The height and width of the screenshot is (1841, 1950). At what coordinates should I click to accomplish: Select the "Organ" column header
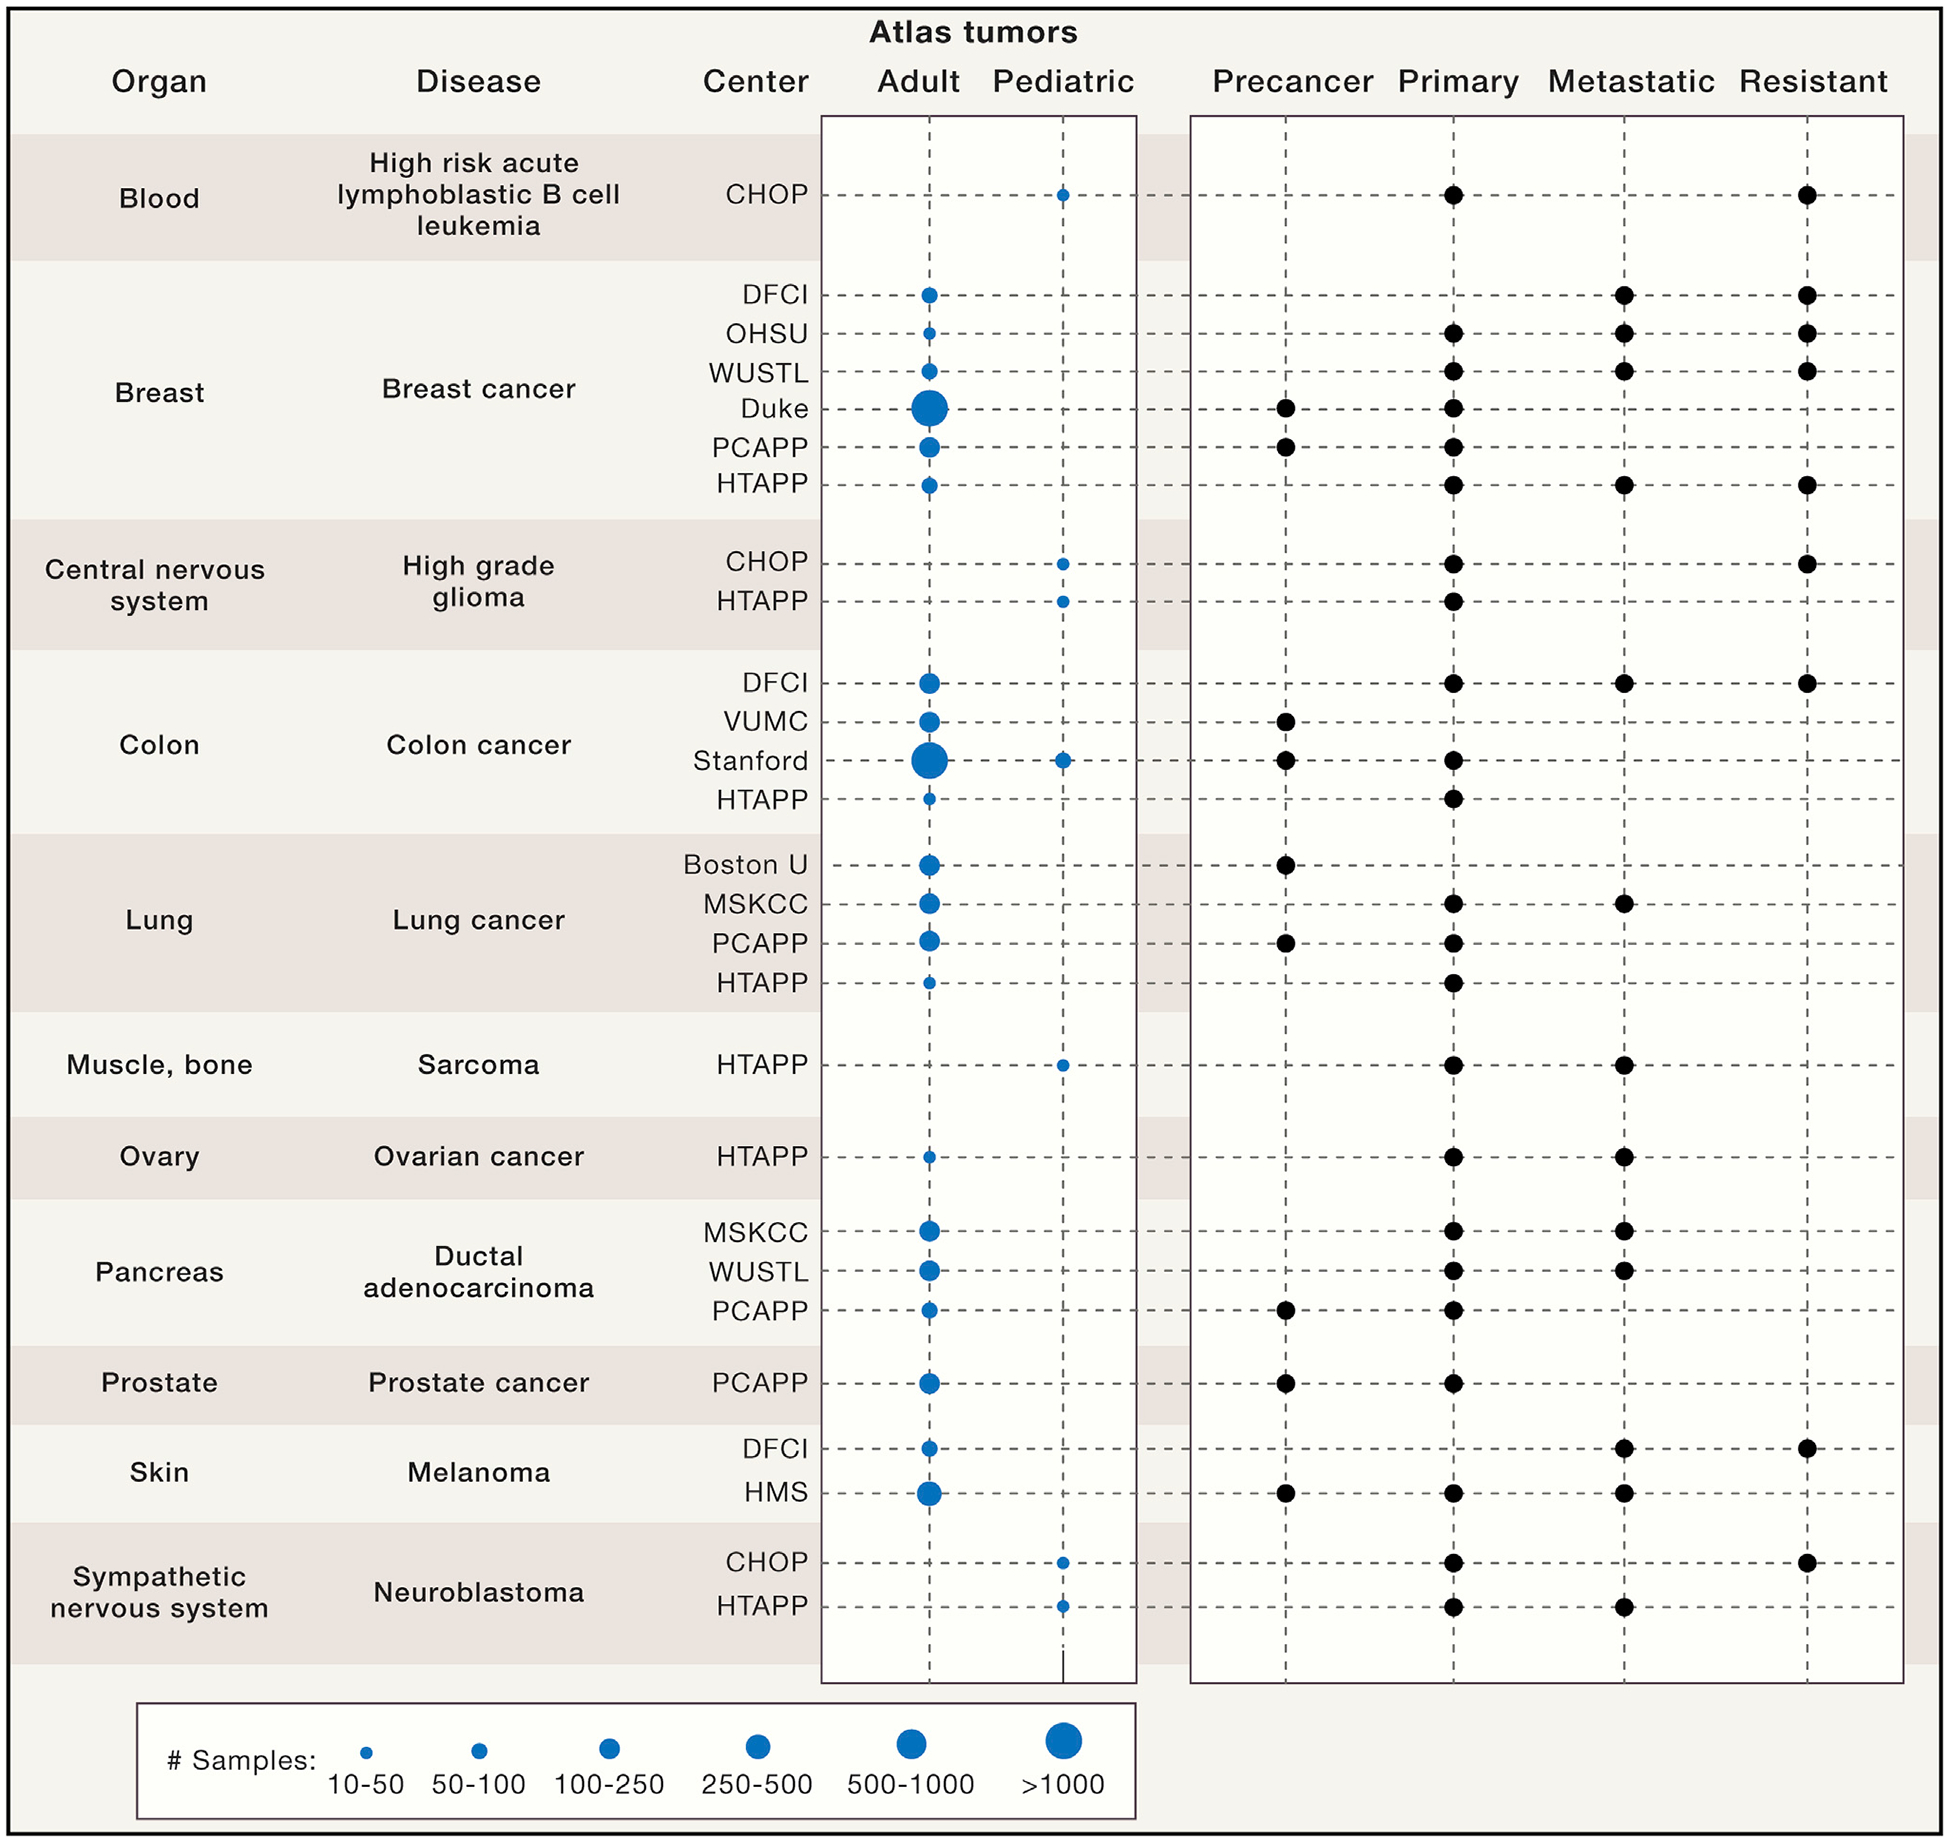coord(159,81)
